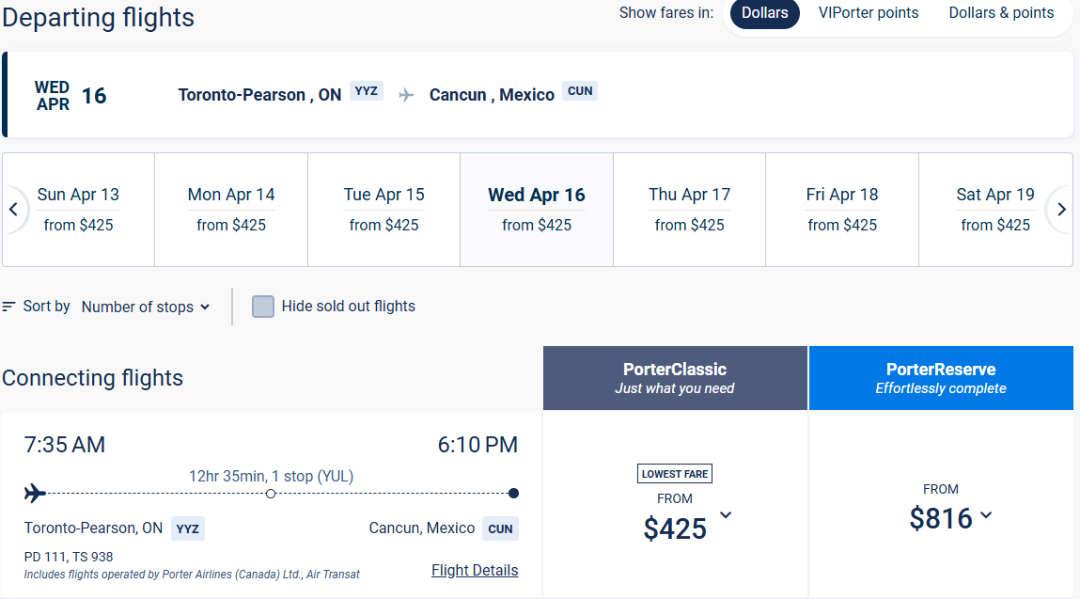
Task: Click the airplane icon between route cities
Action: [406, 95]
